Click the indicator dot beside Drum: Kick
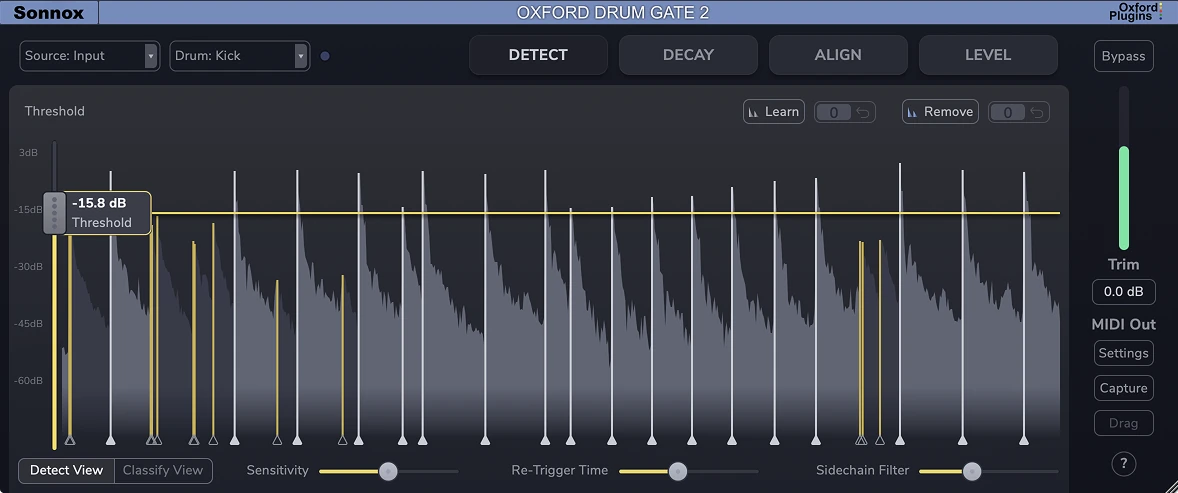Image resolution: width=1178 pixels, height=493 pixels. [x=325, y=56]
